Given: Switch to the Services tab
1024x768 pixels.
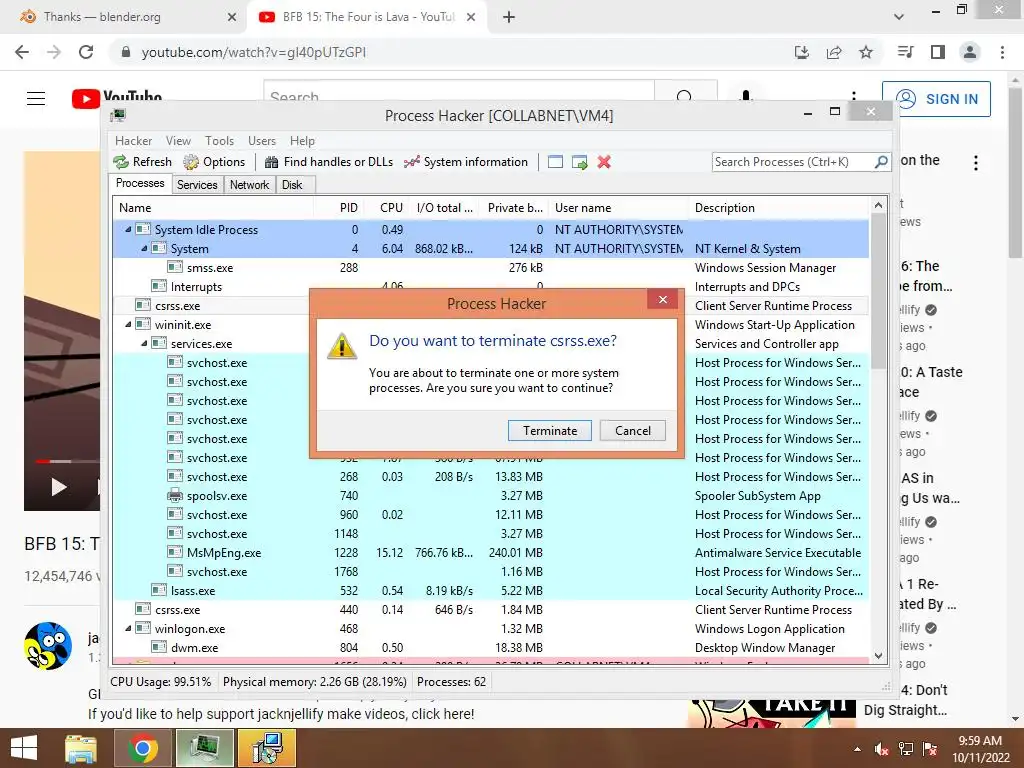Looking at the screenshot, I should point(197,185).
